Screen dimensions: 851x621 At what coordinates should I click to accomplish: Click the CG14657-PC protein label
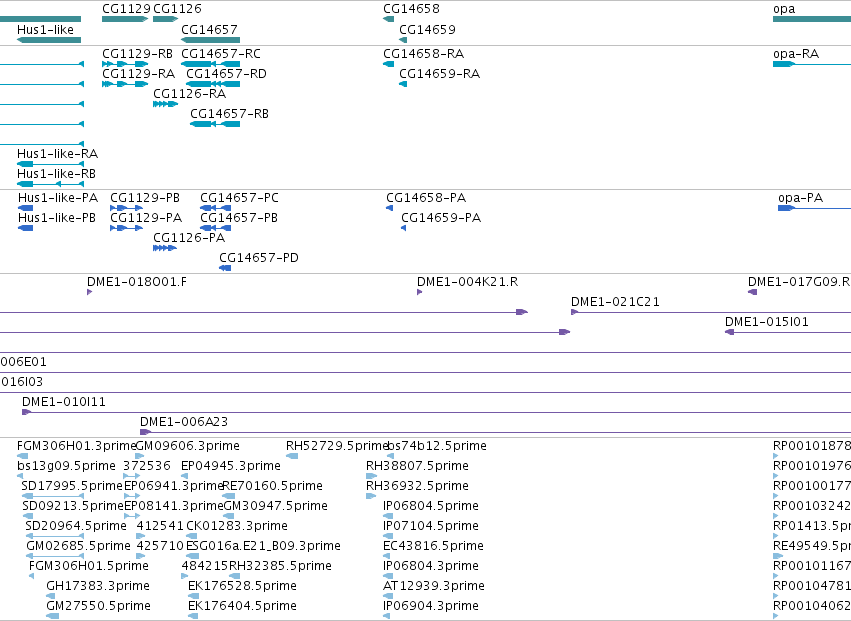pos(239,198)
